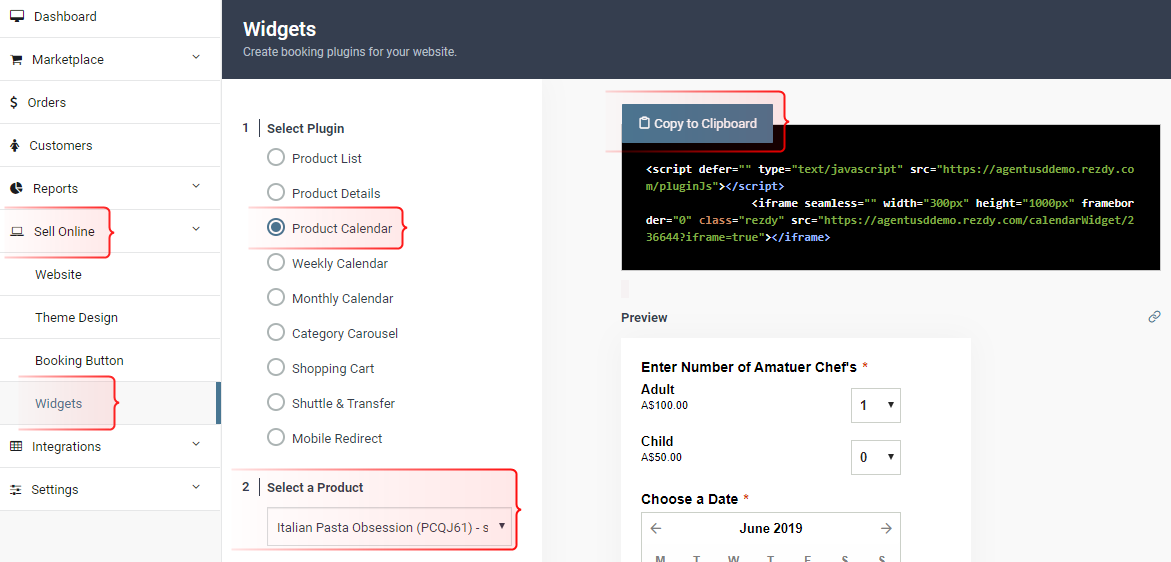Click the Marketplace shopping cart icon

pos(16,60)
